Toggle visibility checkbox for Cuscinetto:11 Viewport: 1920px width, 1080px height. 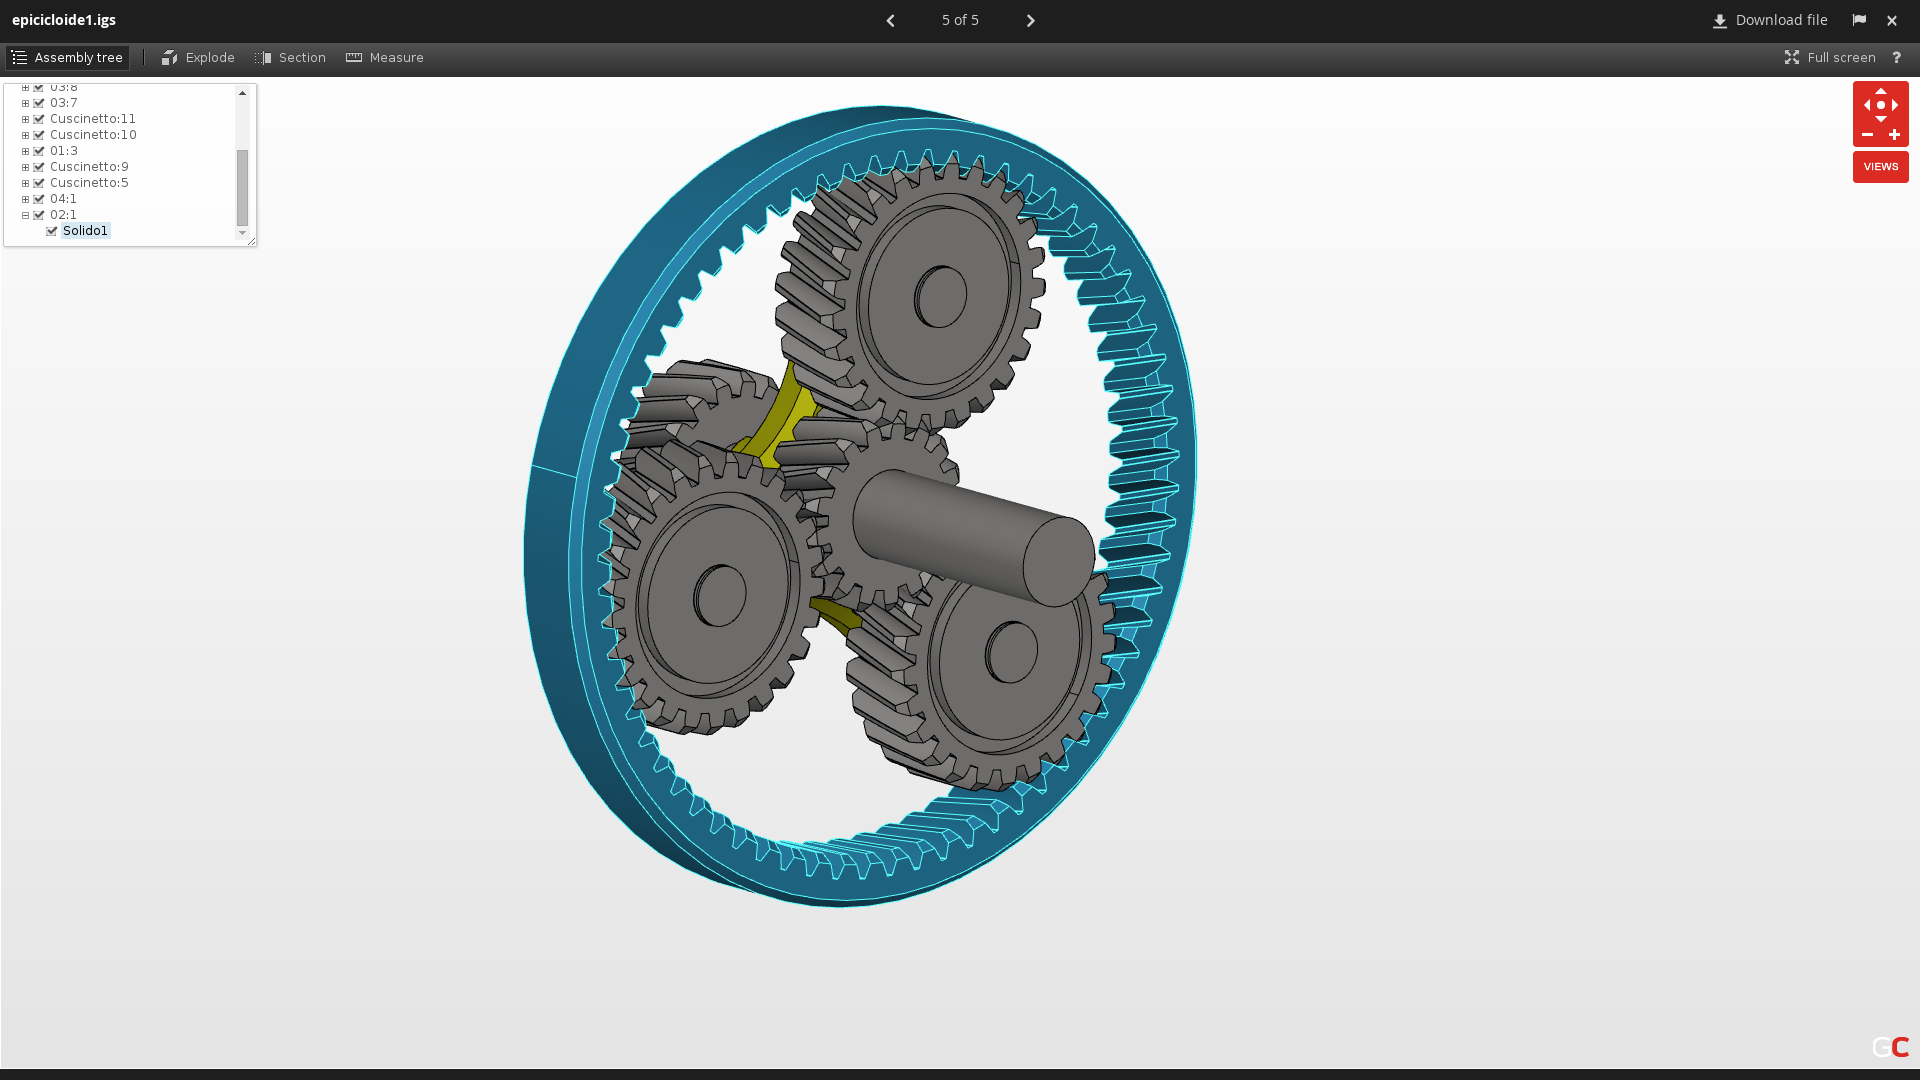point(39,119)
